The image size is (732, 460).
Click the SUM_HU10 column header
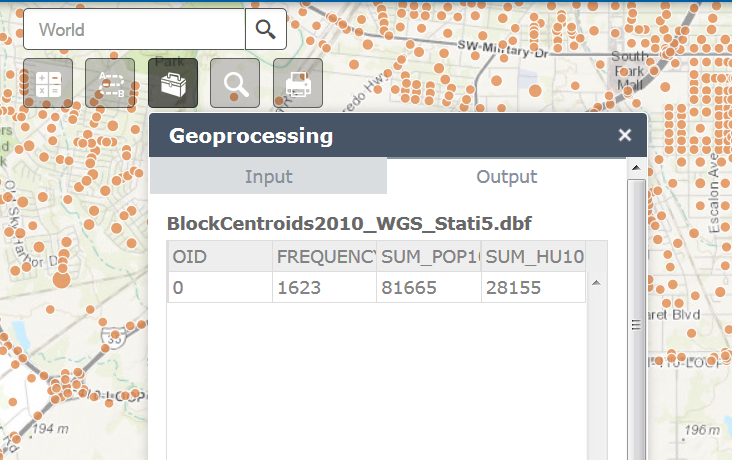coord(534,256)
